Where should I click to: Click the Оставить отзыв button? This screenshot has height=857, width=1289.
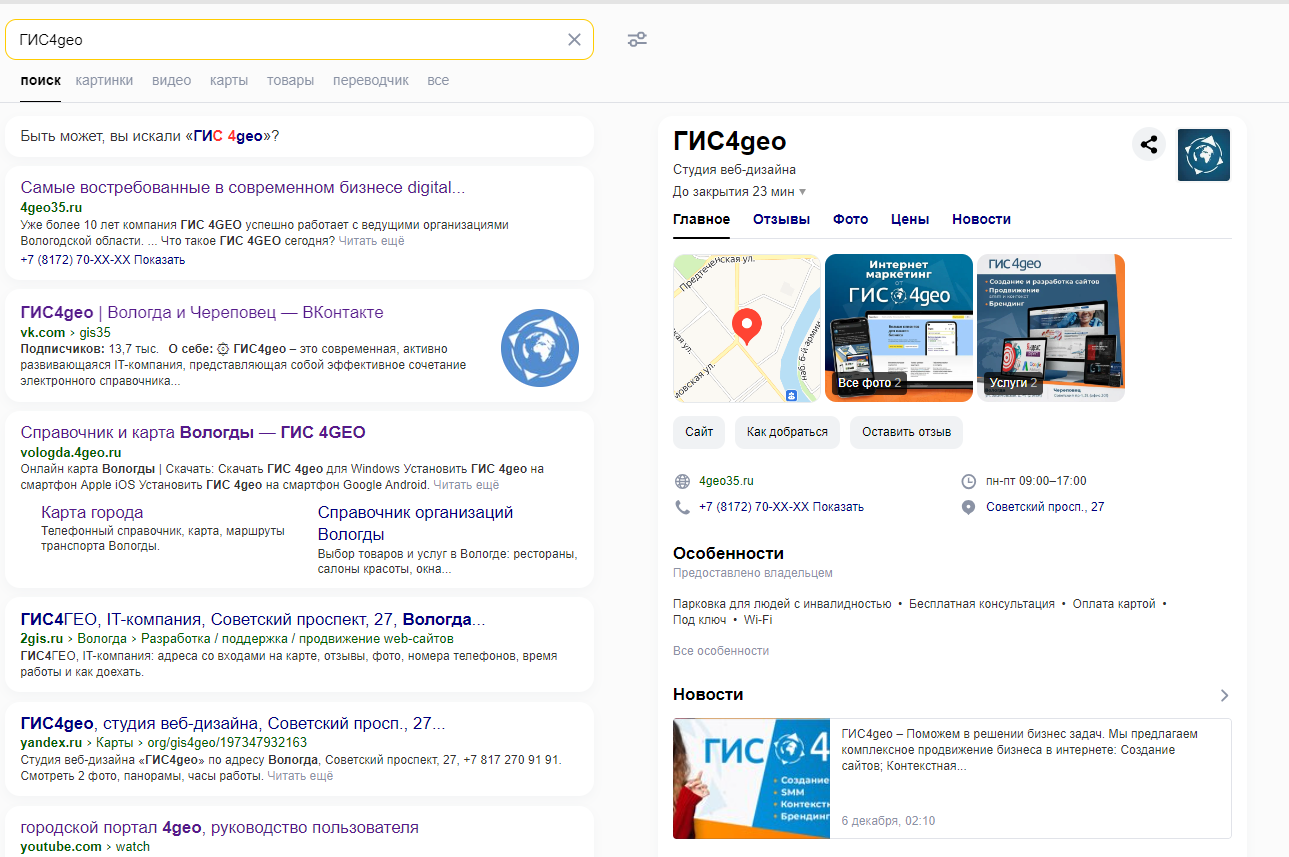point(906,432)
